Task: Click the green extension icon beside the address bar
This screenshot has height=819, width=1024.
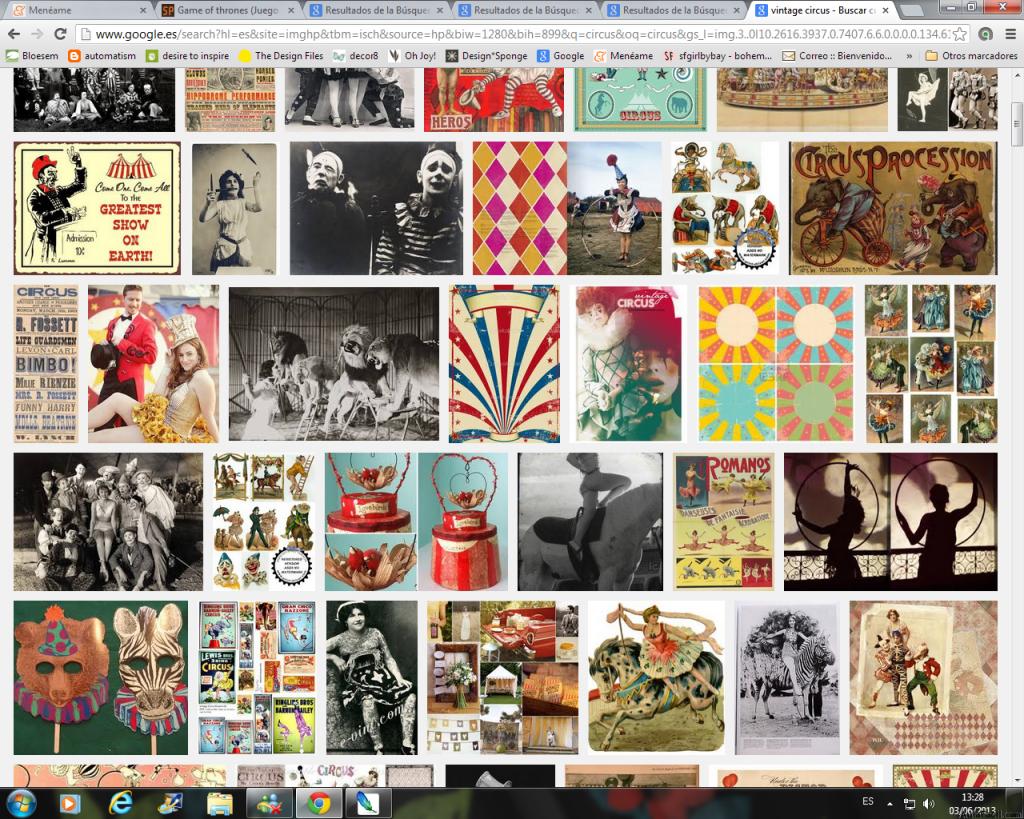Action: tap(986, 34)
